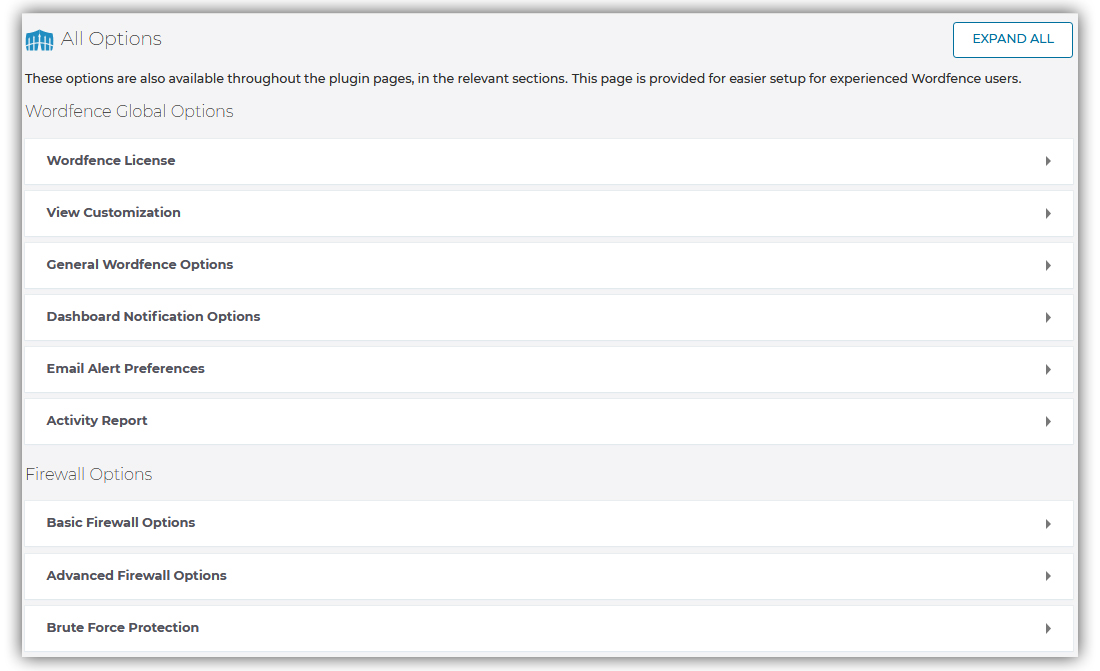This screenshot has width=1100, height=671.
Task: Open the Wordfence License section title
Action: point(111,161)
